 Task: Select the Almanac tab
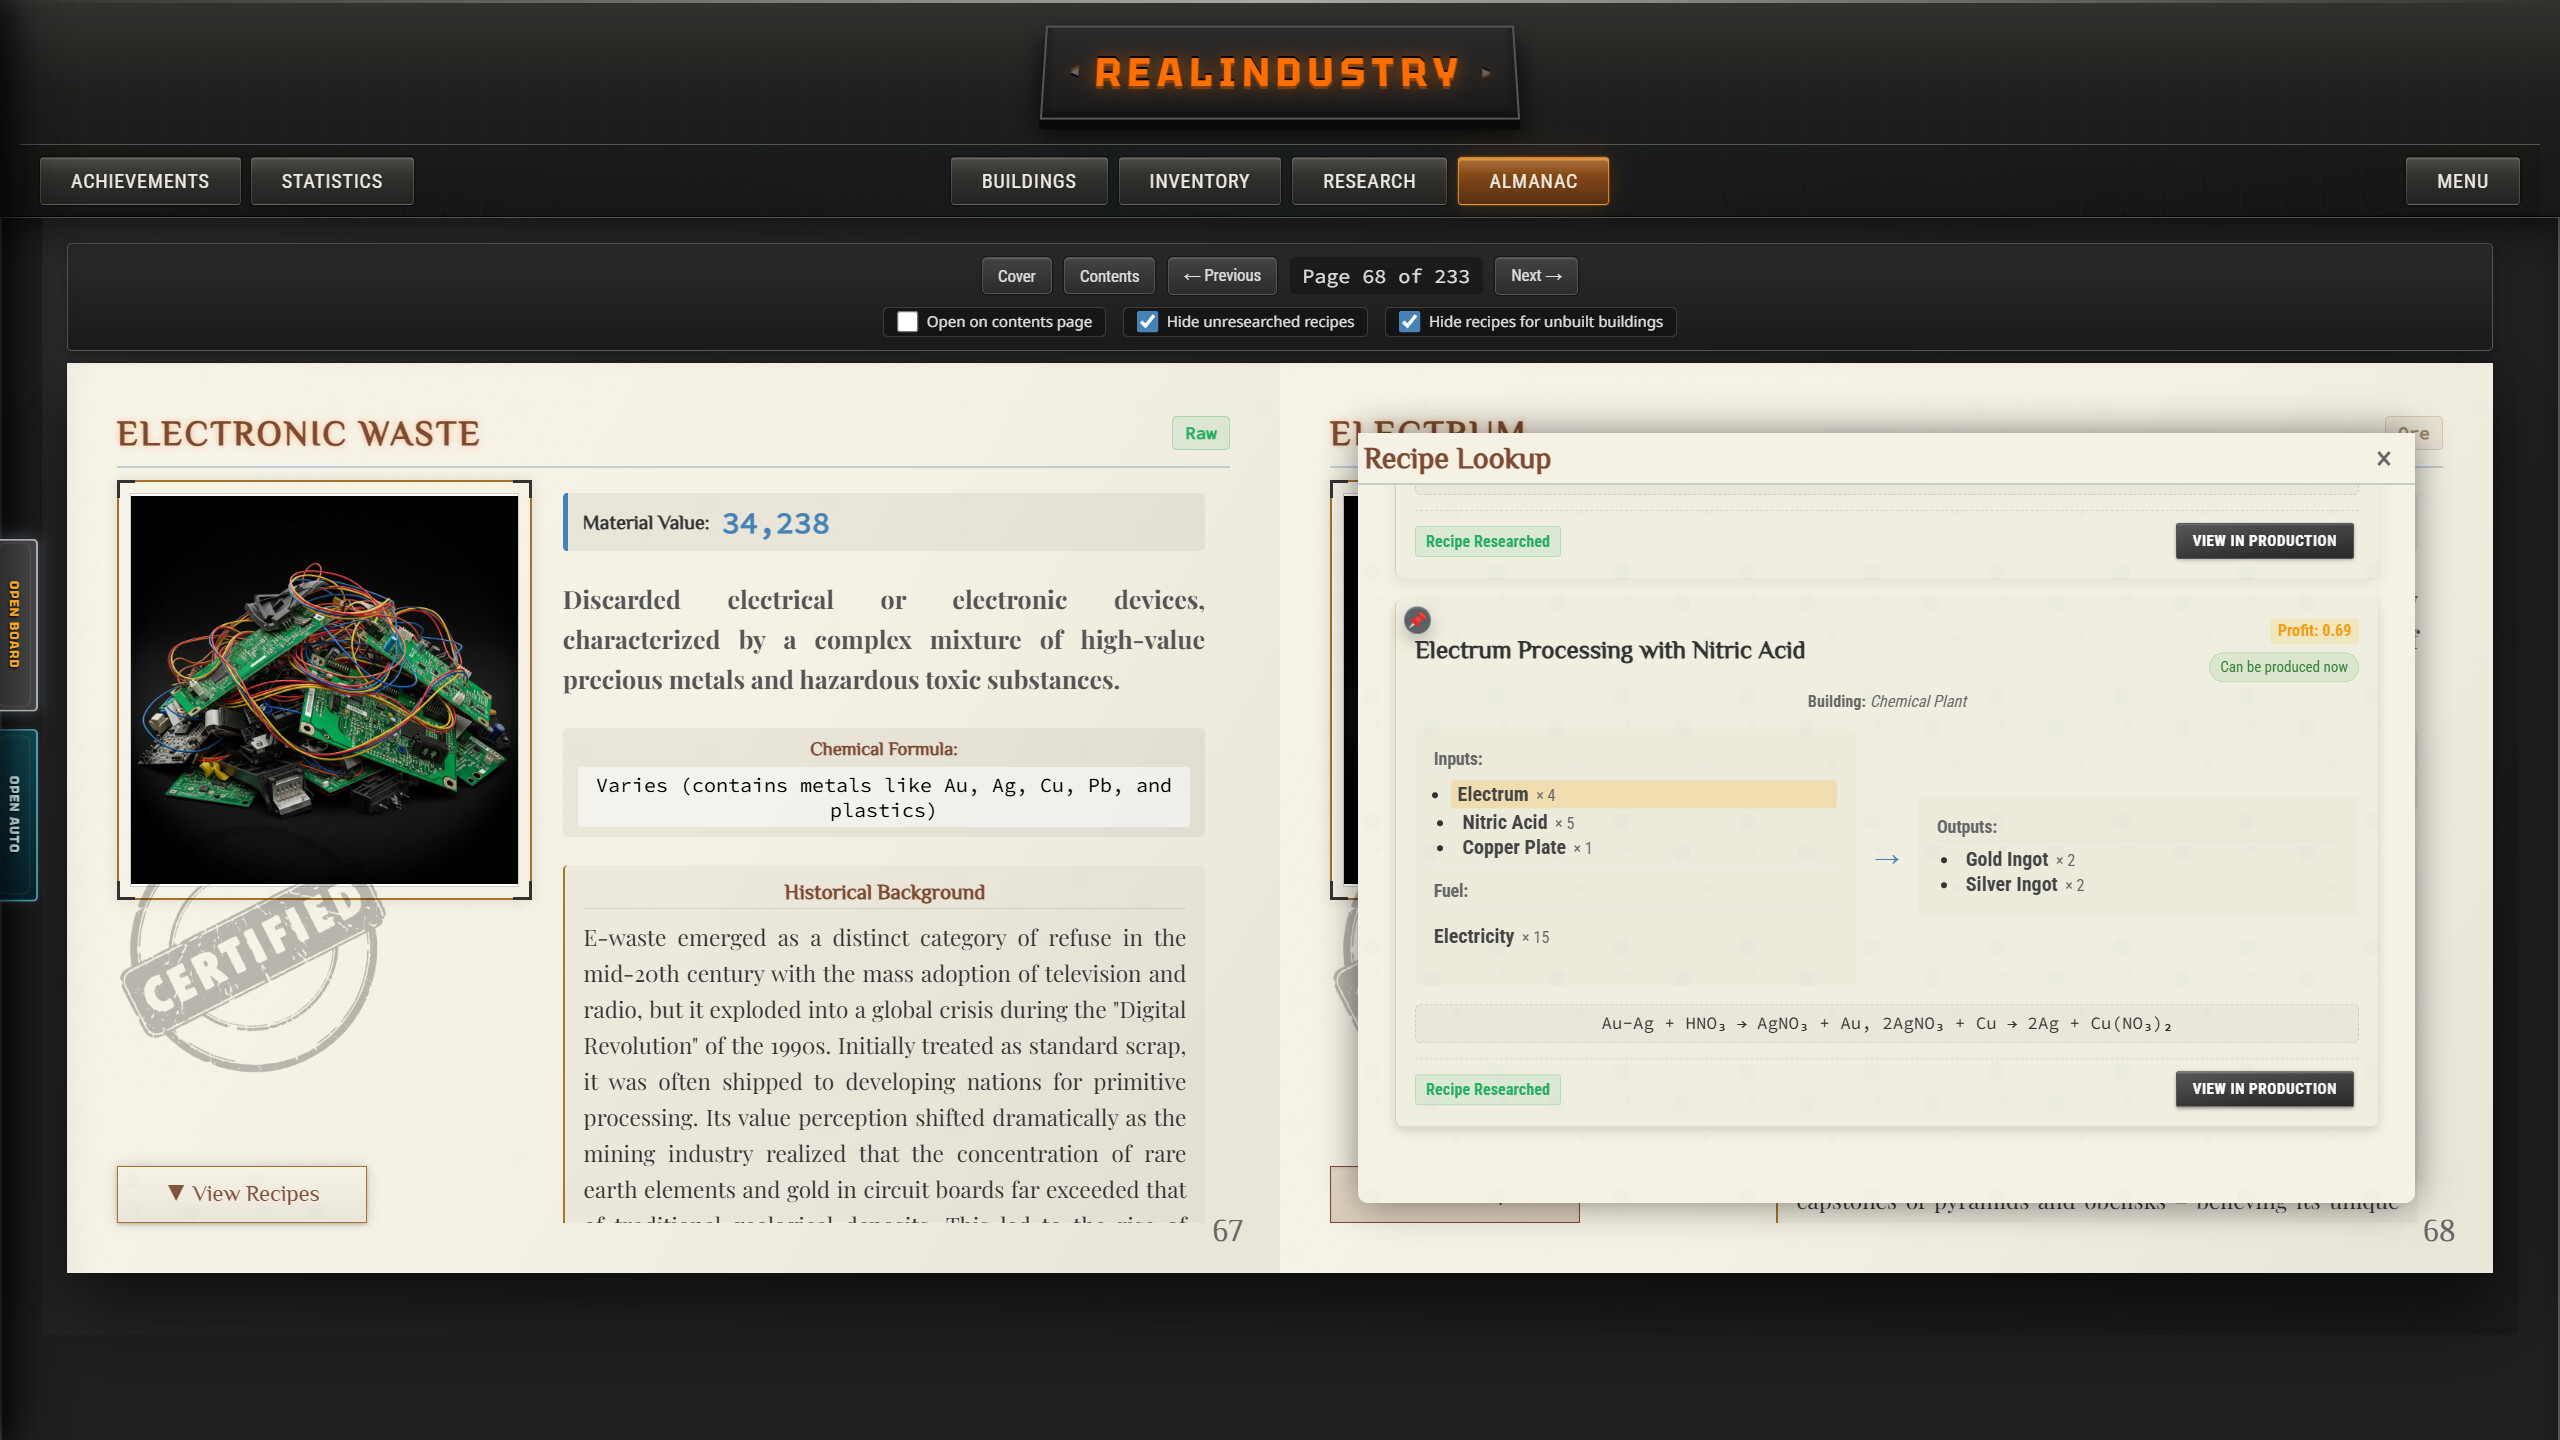pyautogui.click(x=1533, y=181)
